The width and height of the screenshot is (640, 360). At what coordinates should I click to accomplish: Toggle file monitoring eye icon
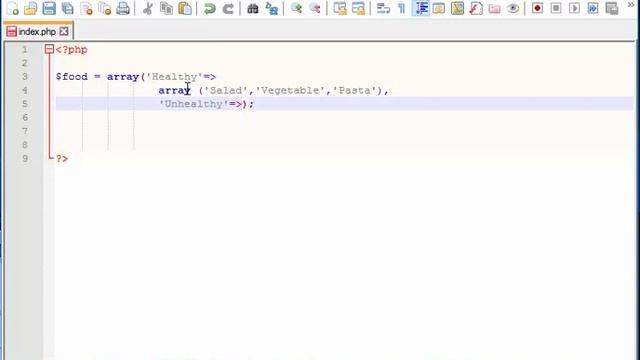point(513,8)
